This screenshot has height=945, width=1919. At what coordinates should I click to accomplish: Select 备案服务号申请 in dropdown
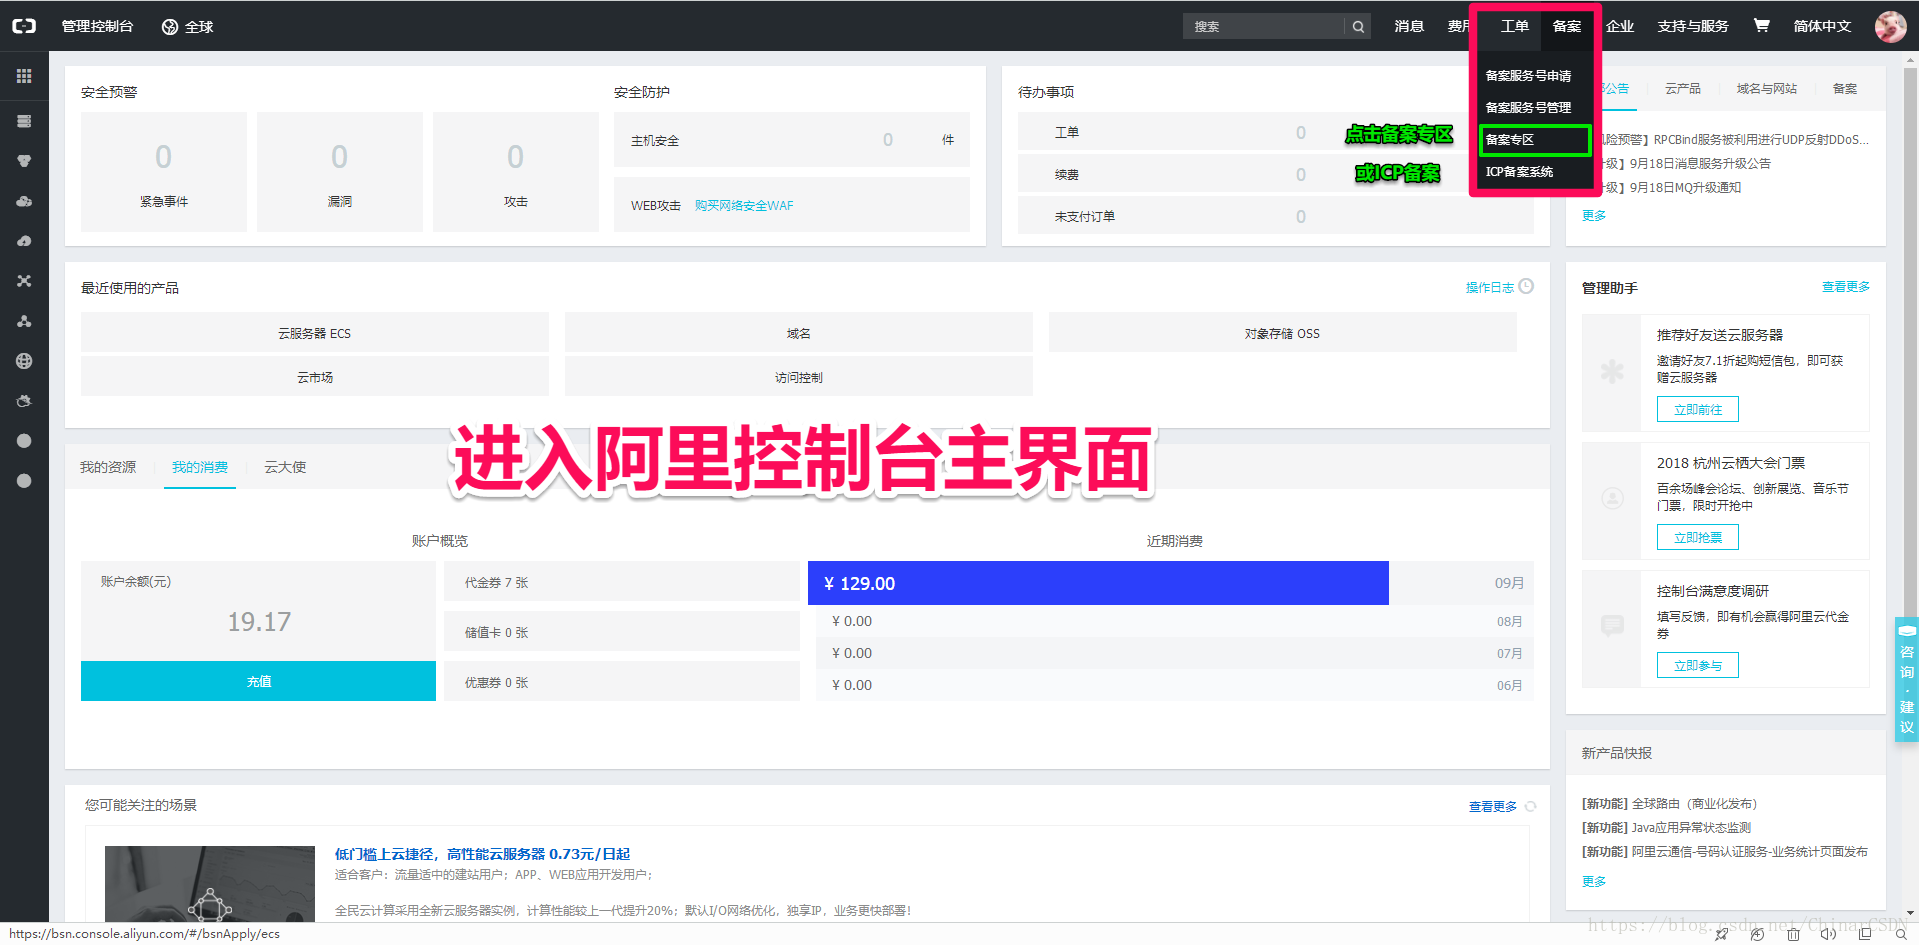pos(1528,76)
